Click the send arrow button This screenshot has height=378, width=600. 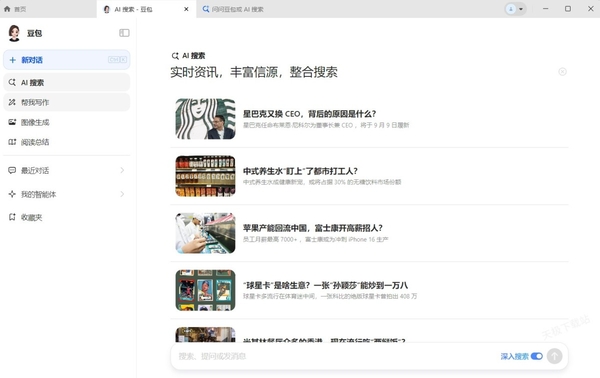coord(554,356)
